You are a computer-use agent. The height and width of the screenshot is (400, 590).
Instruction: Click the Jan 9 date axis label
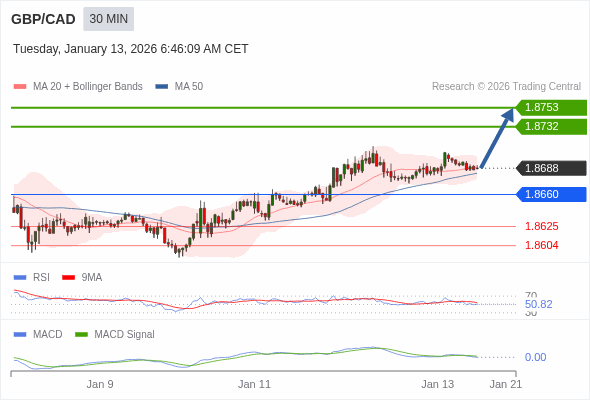pyautogui.click(x=100, y=384)
